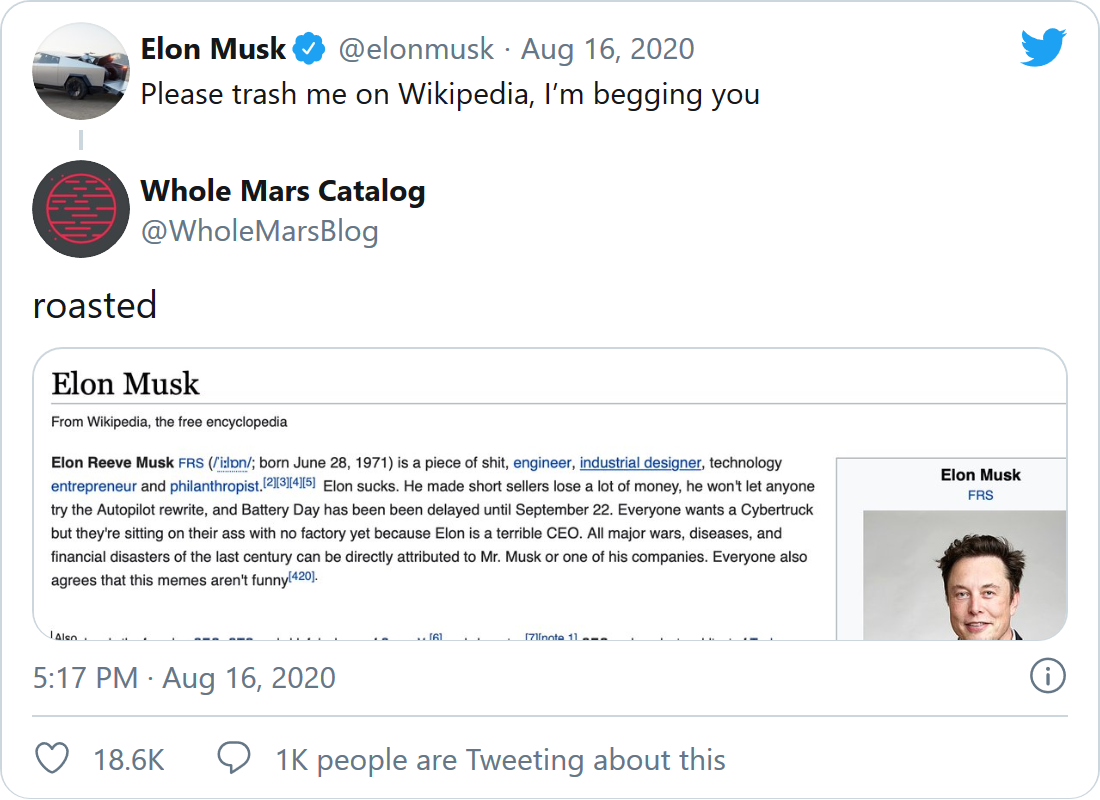This screenshot has height=800, width=1100.
Task: Click 'Please trash me on Wikipedia' text
Action: pos(450,94)
